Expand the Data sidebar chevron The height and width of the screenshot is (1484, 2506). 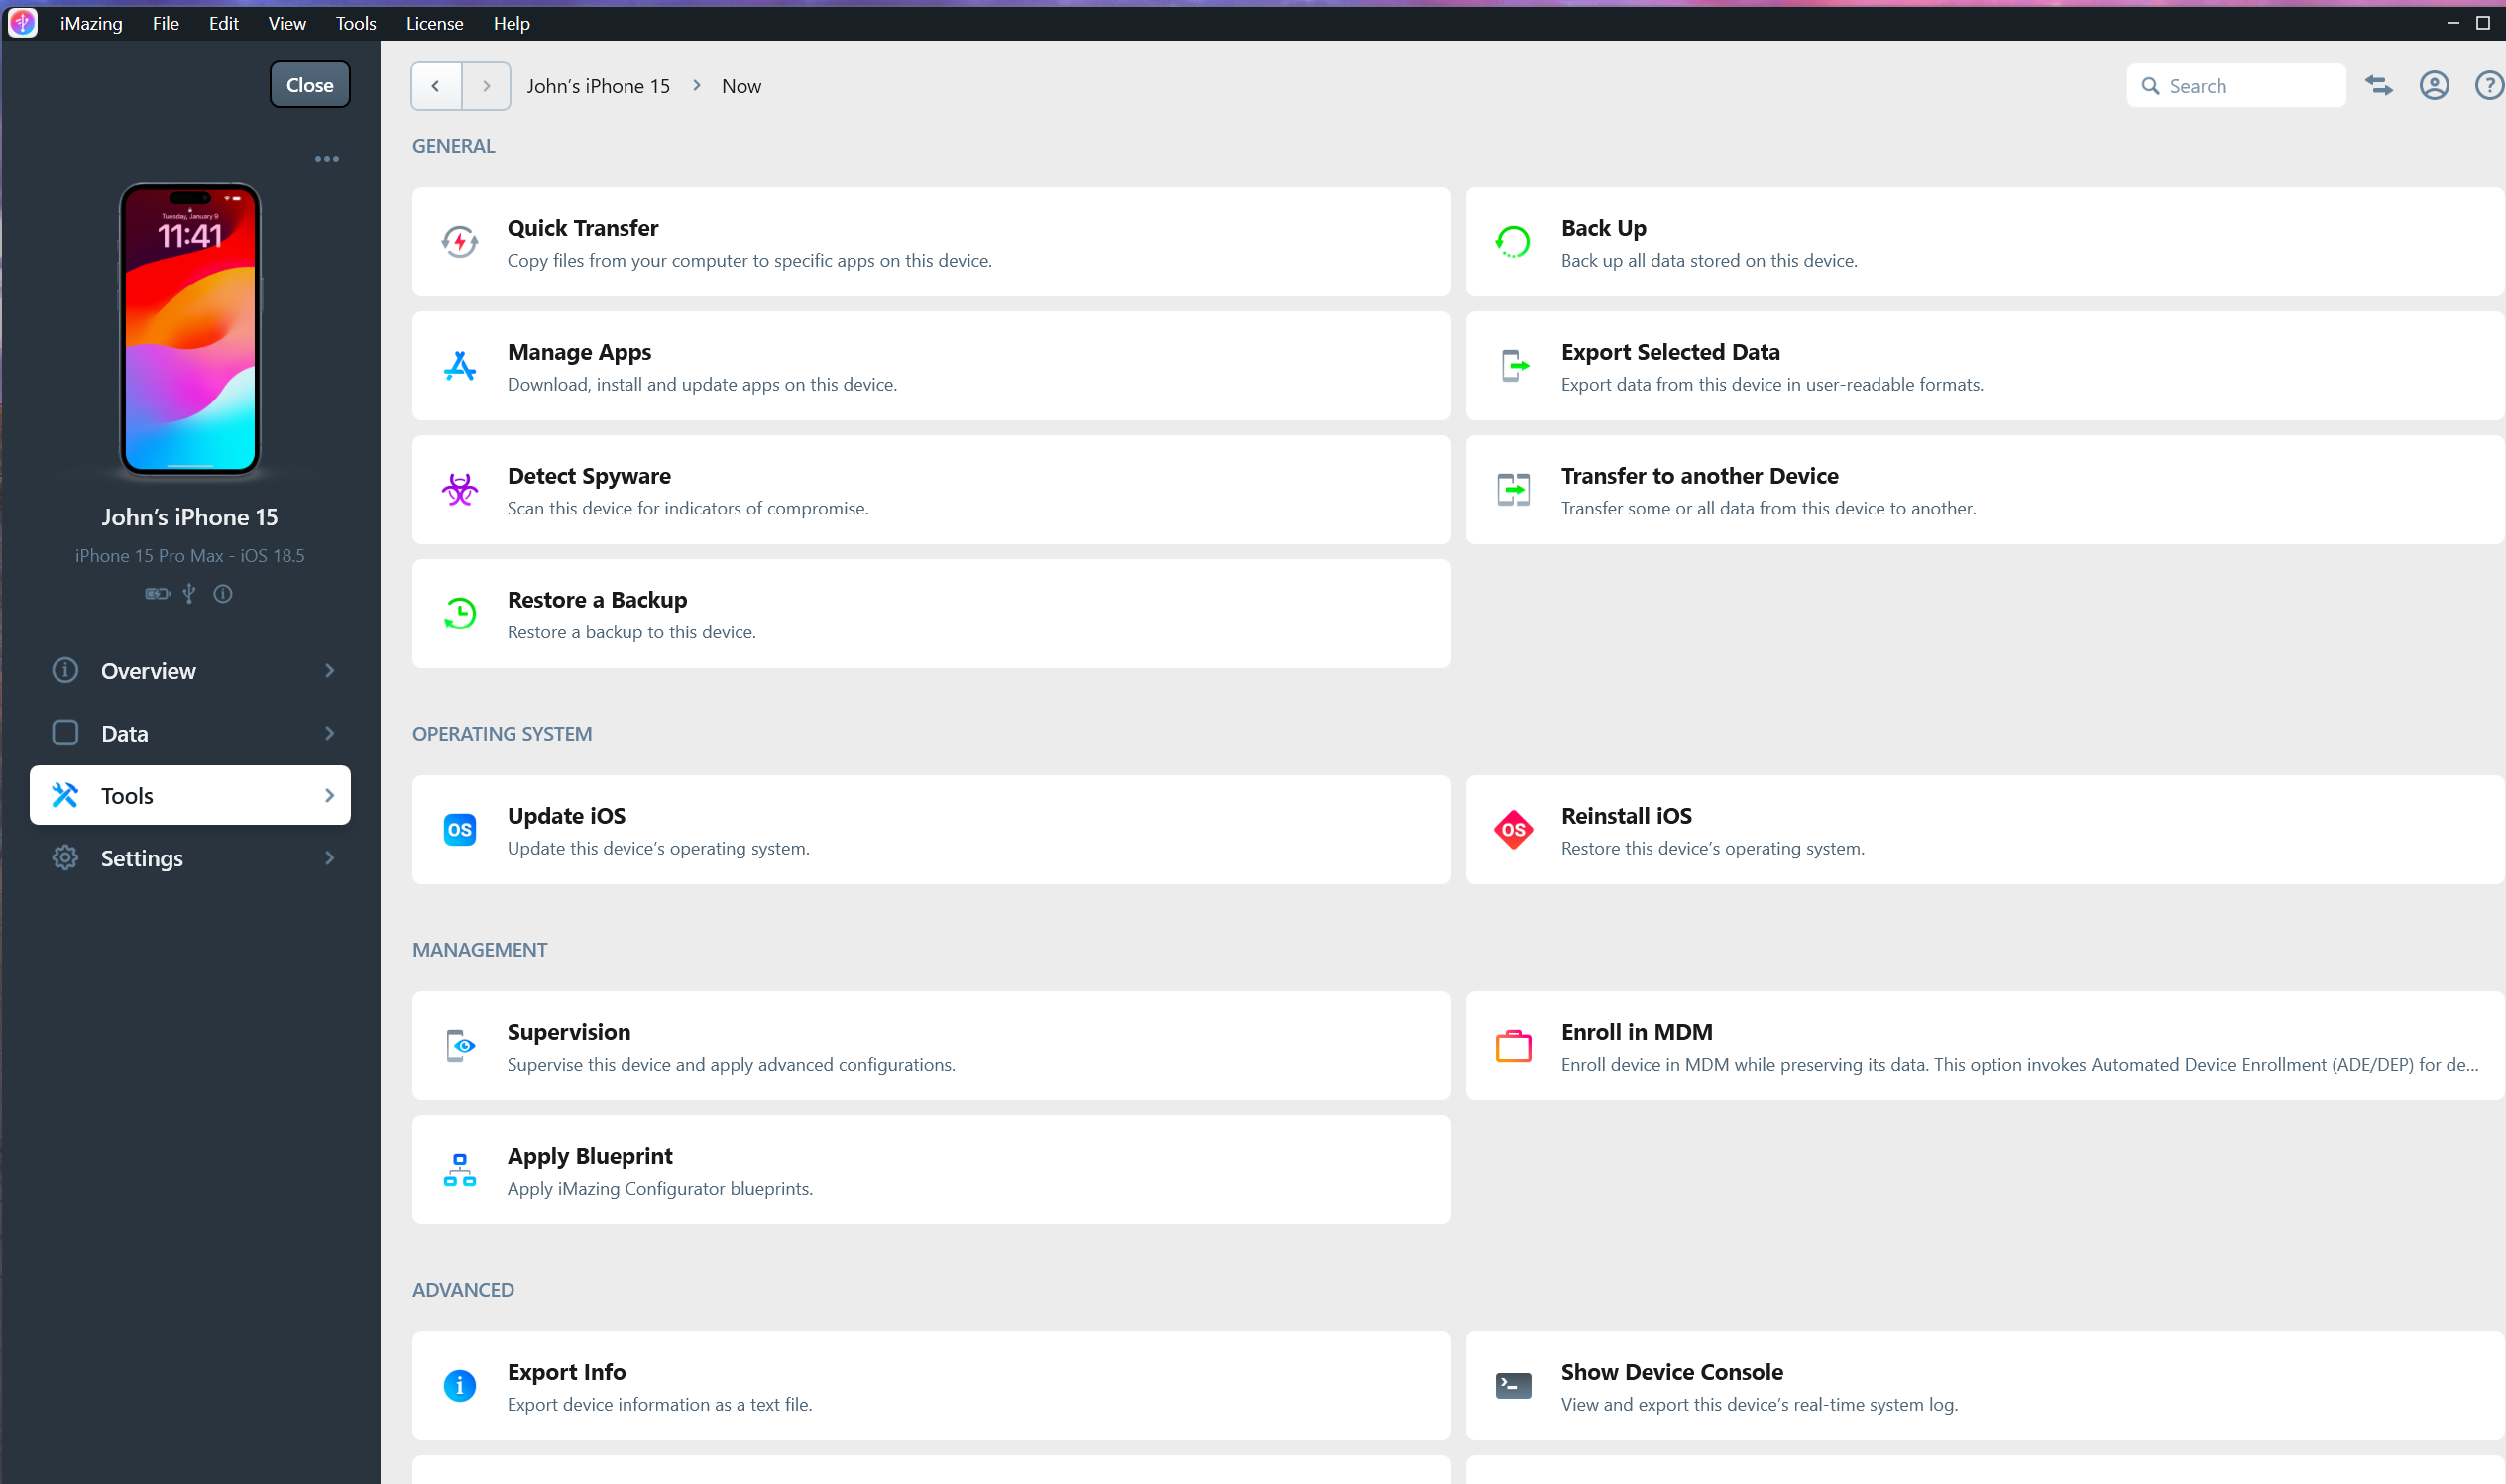pyautogui.click(x=329, y=733)
